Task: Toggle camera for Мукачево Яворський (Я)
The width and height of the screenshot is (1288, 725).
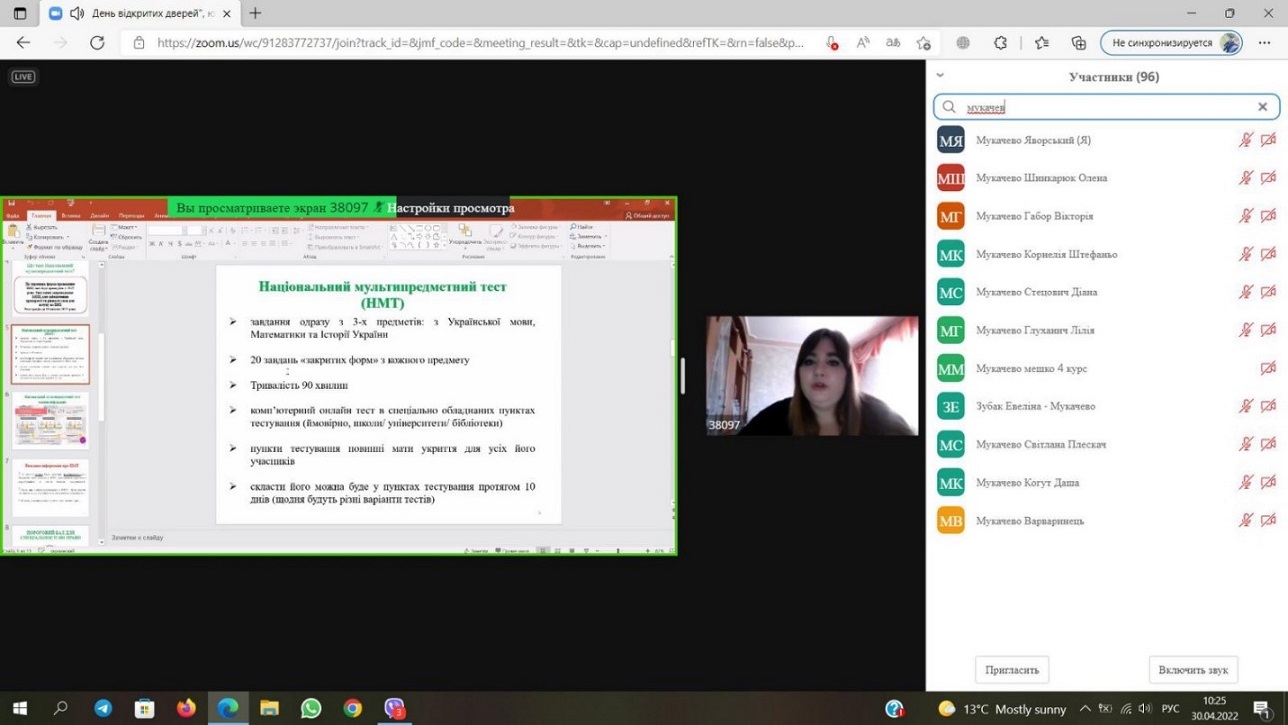Action: (x=1268, y=140)
